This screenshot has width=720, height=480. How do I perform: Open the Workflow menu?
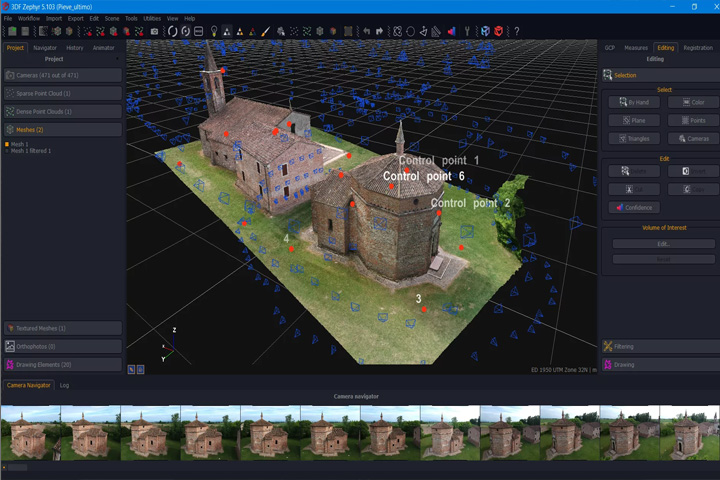[x=29, y=18]
